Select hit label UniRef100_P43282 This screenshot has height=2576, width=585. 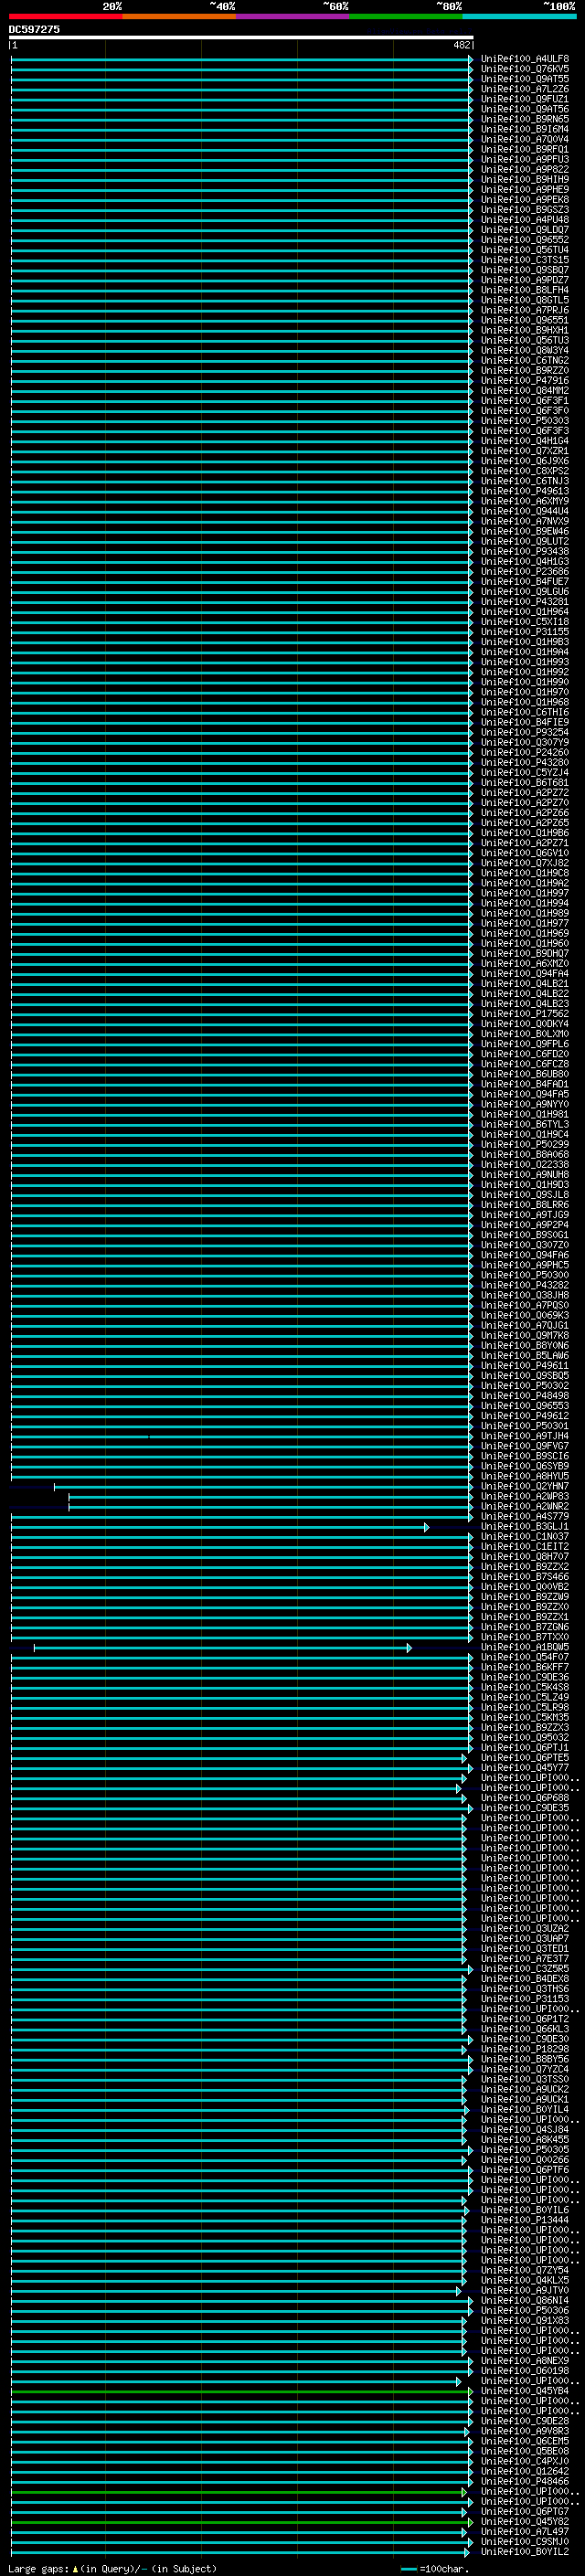525,1285
